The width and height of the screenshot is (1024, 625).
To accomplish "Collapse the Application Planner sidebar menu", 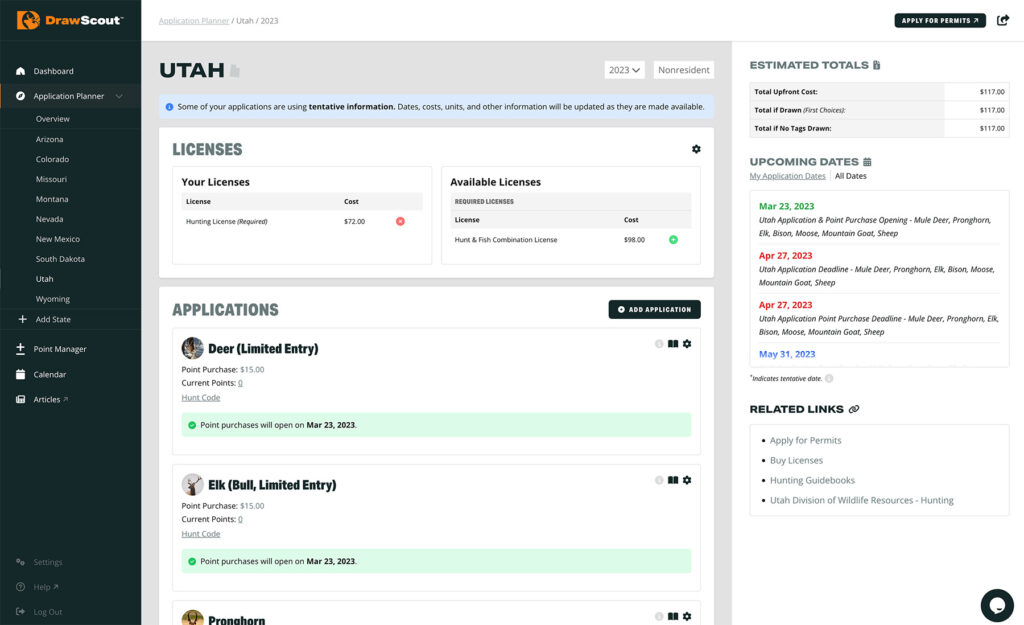I will pos(119,96).
